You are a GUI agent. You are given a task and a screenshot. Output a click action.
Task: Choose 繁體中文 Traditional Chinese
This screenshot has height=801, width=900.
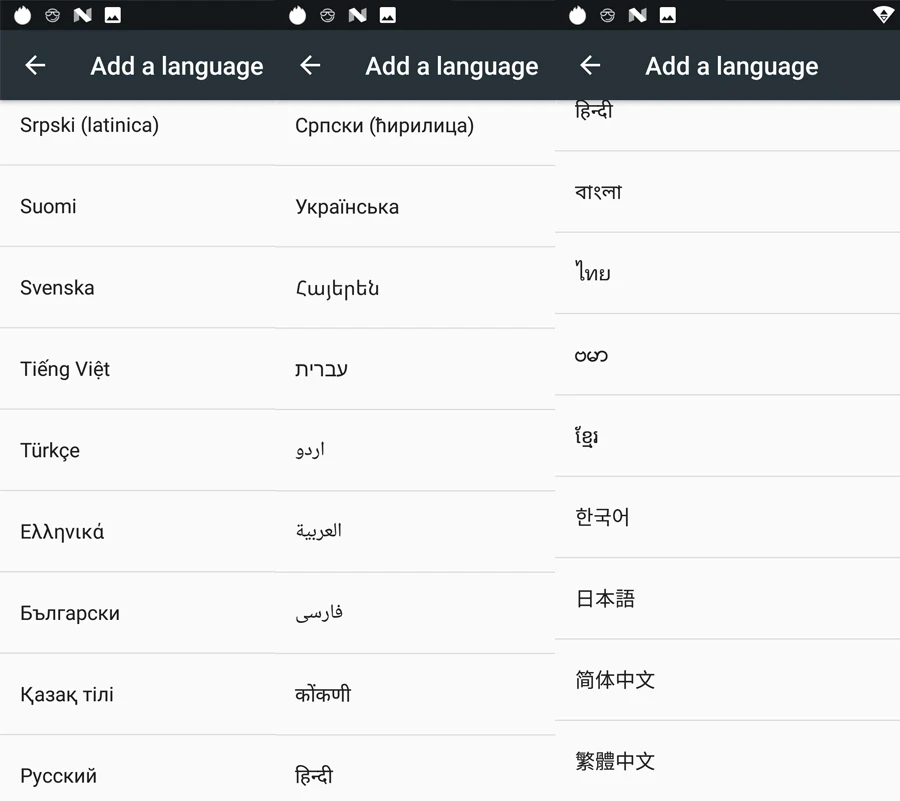[x=727, y=761]
